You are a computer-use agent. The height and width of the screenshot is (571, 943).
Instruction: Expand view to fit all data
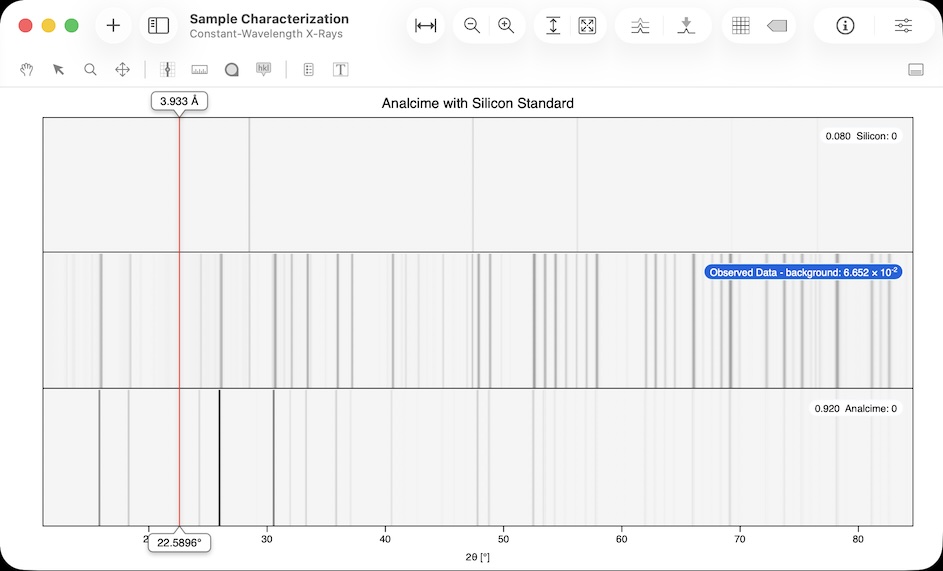coord(587,26)
